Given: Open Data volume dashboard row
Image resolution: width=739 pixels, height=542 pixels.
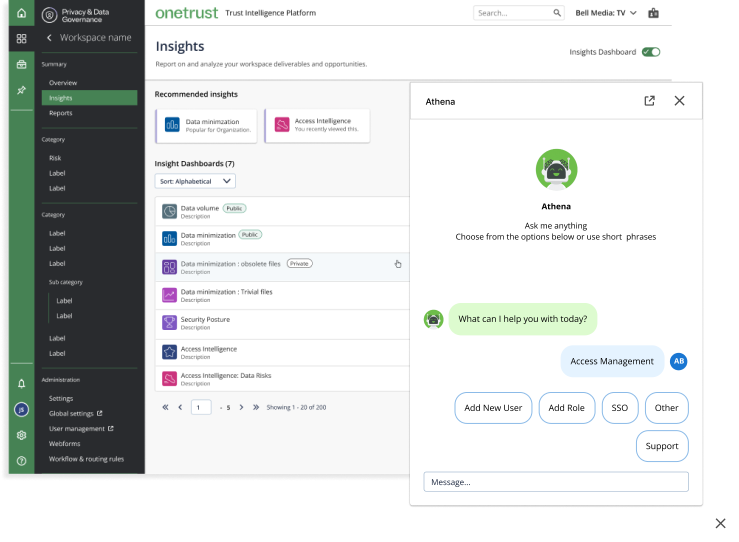Looking at the screenshot, I should click(x=282, y=212).
